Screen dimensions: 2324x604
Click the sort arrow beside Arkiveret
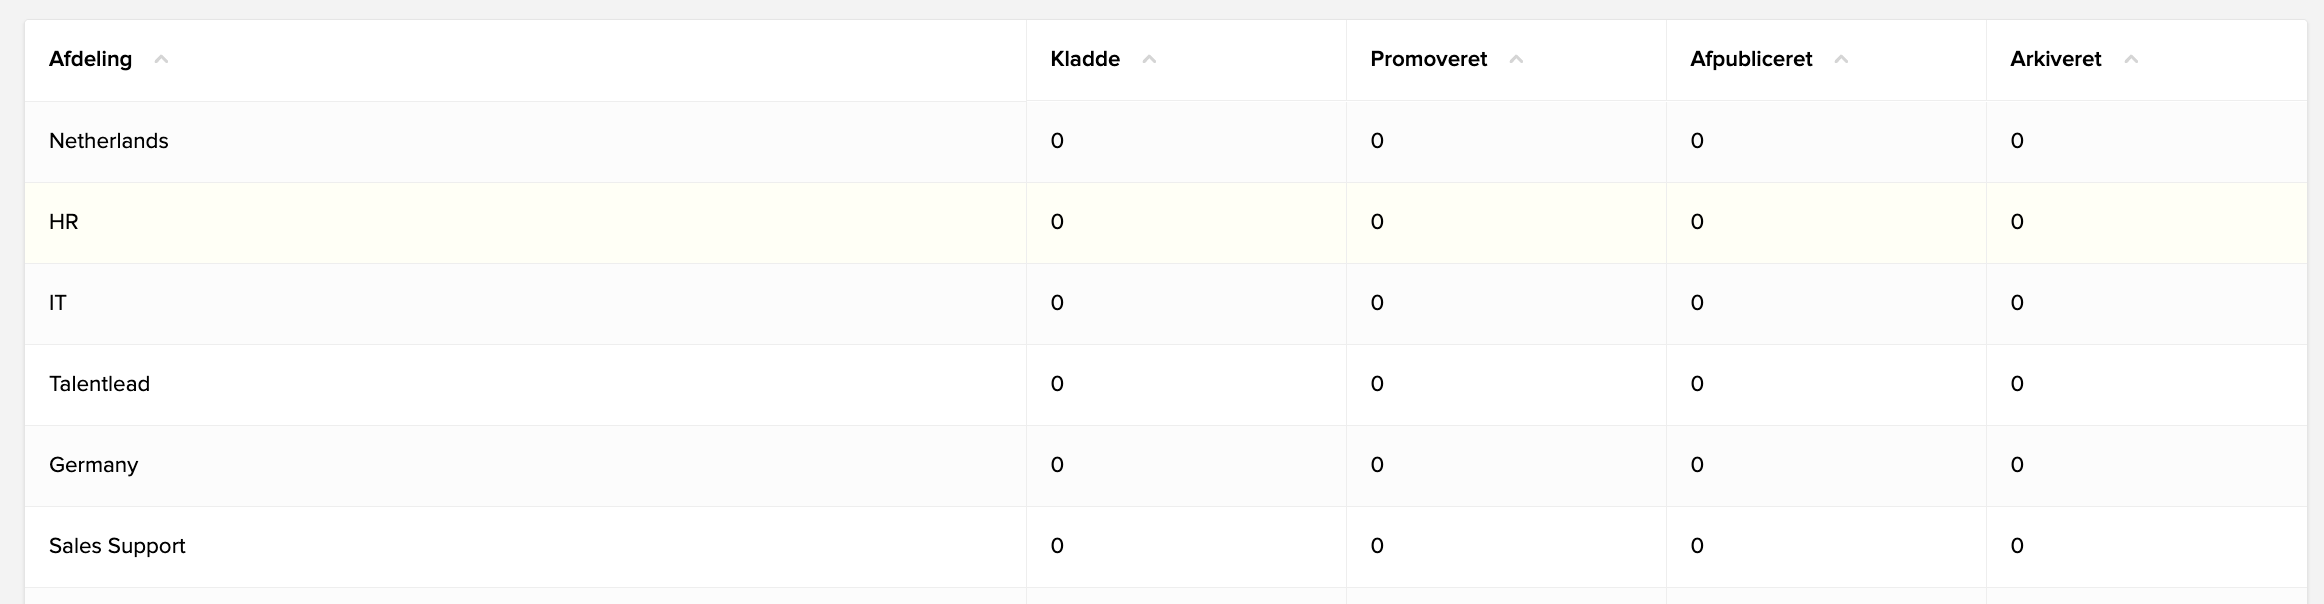coord(2131,60)
